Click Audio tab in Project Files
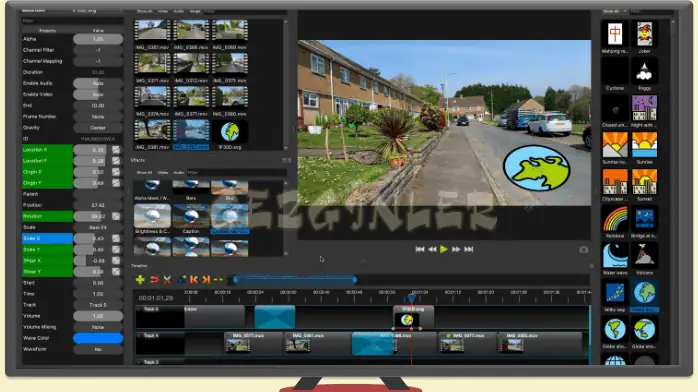698x392 pixels. 179,11
